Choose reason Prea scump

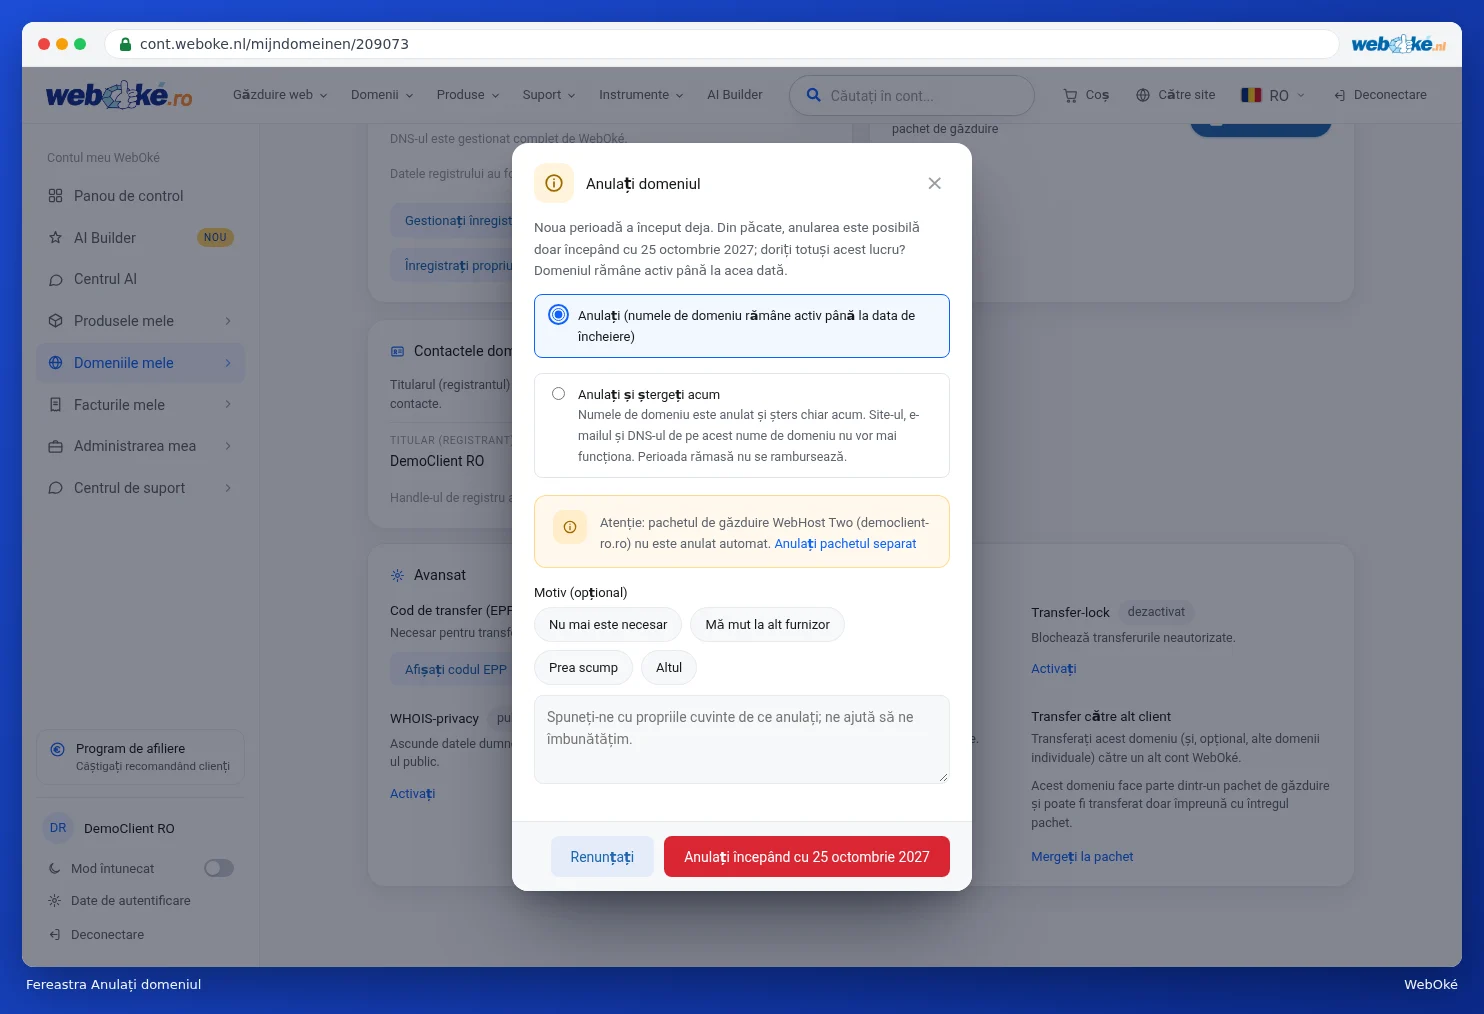pos(583,668)
